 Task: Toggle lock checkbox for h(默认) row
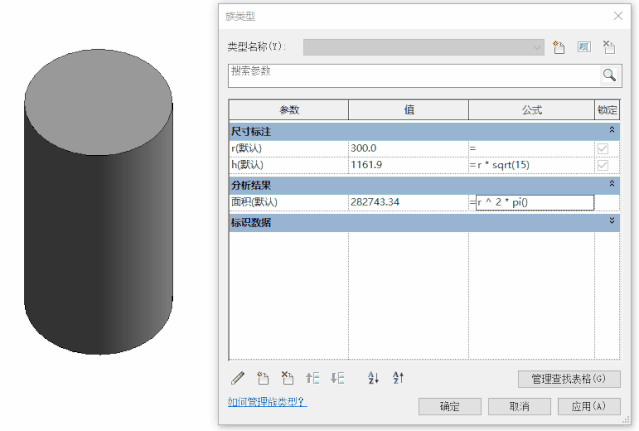point(603,165)
